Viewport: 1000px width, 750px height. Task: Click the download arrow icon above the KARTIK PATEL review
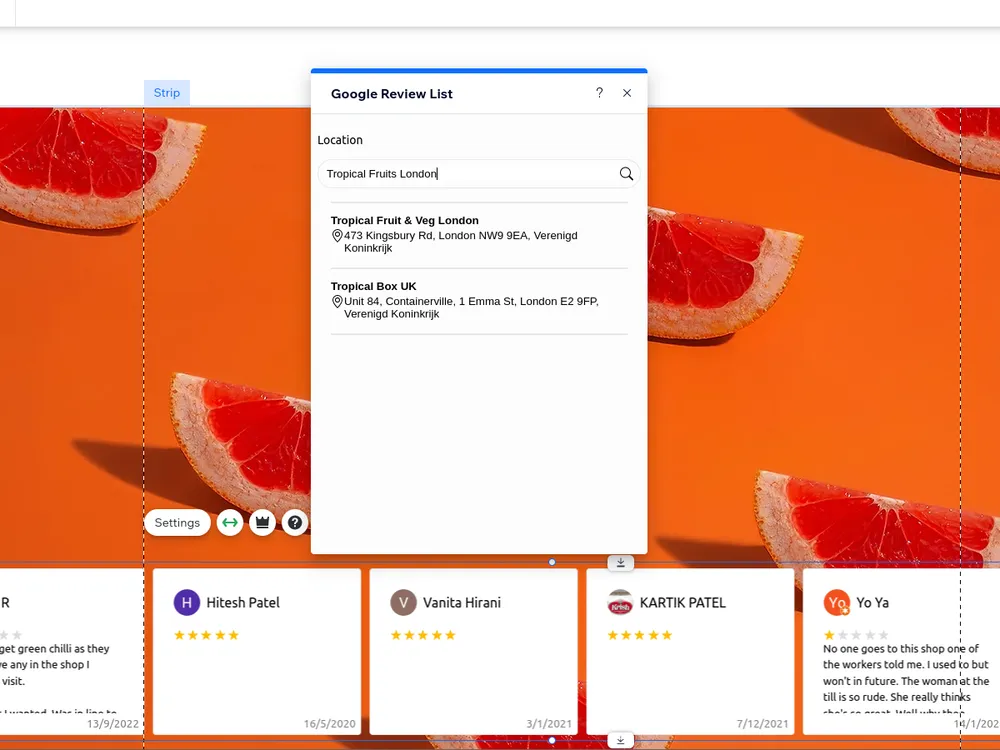pyautogui.click(x=620, y=562)
